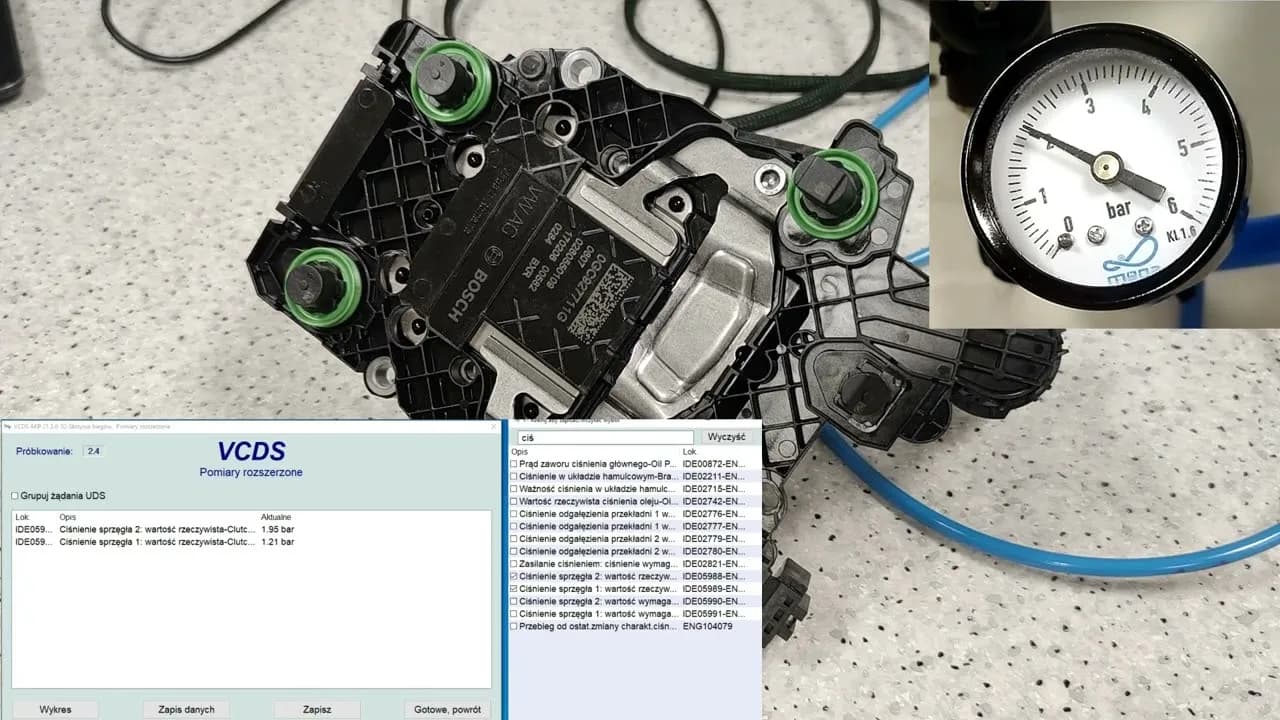Select the 1.95 bar measurement row
Image resolution: width=1280 pixels, height=720 pixels.
pyautogui.click(x=250, y=529)
